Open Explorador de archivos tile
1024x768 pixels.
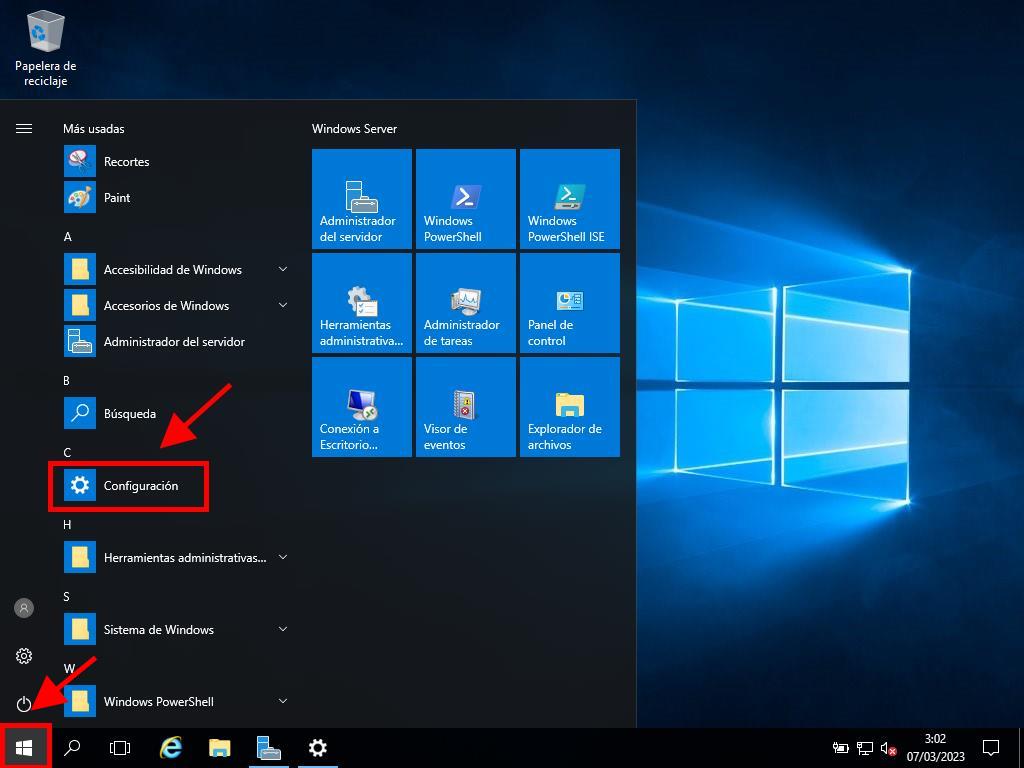tap(570, 407)
